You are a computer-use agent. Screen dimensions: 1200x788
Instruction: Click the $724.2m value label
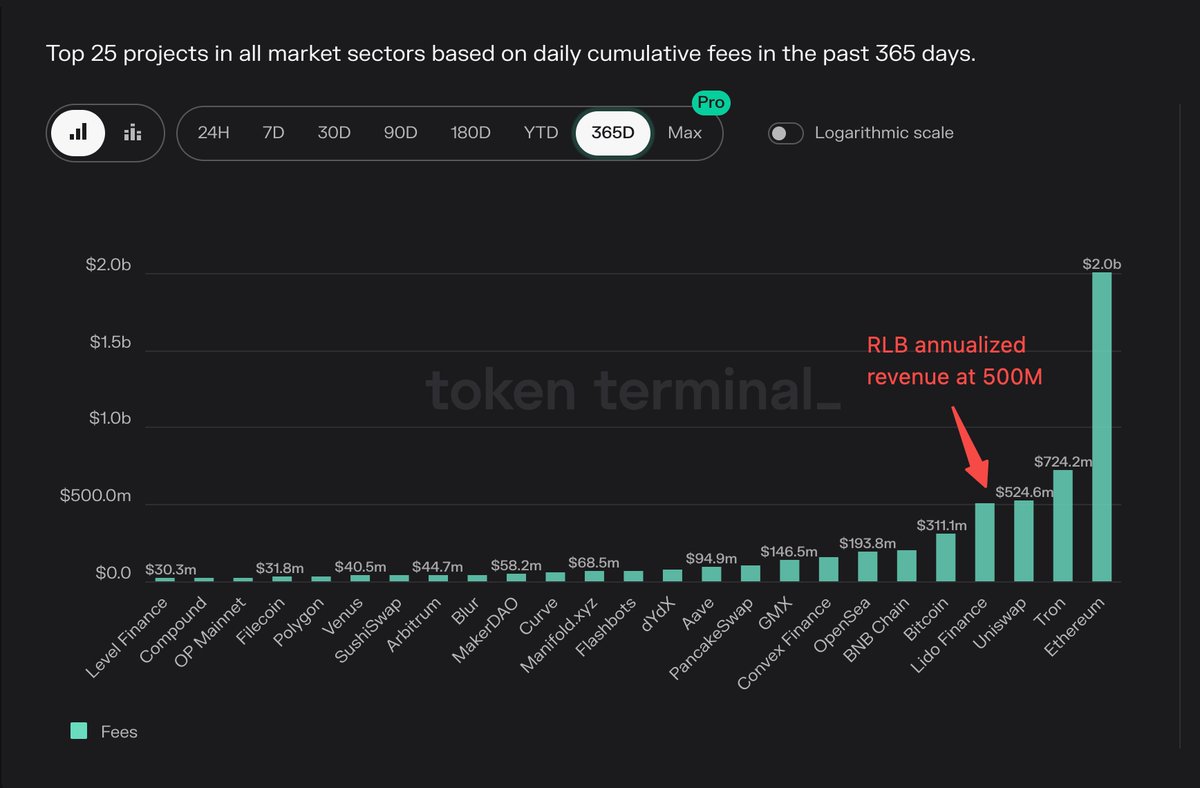point(1063,461)
